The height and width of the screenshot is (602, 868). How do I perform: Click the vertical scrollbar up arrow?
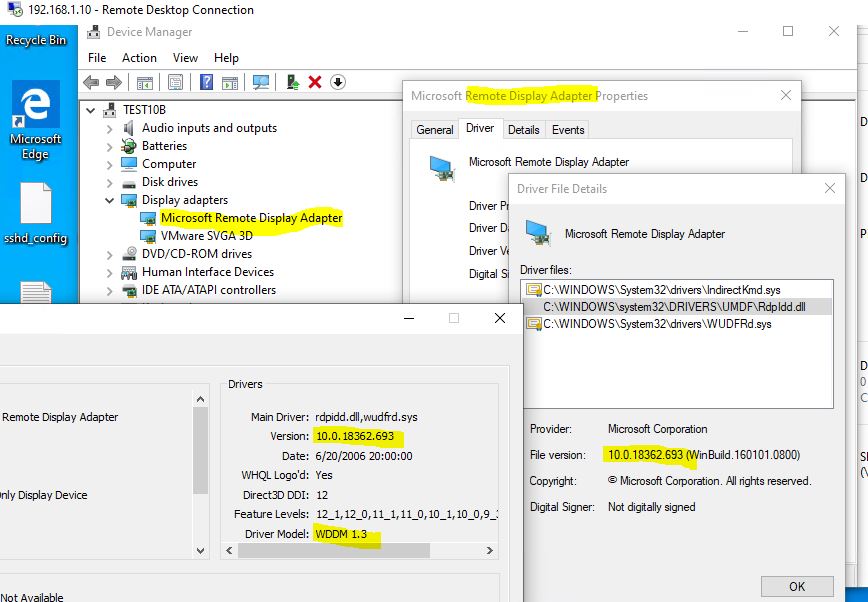click(201, 399)
